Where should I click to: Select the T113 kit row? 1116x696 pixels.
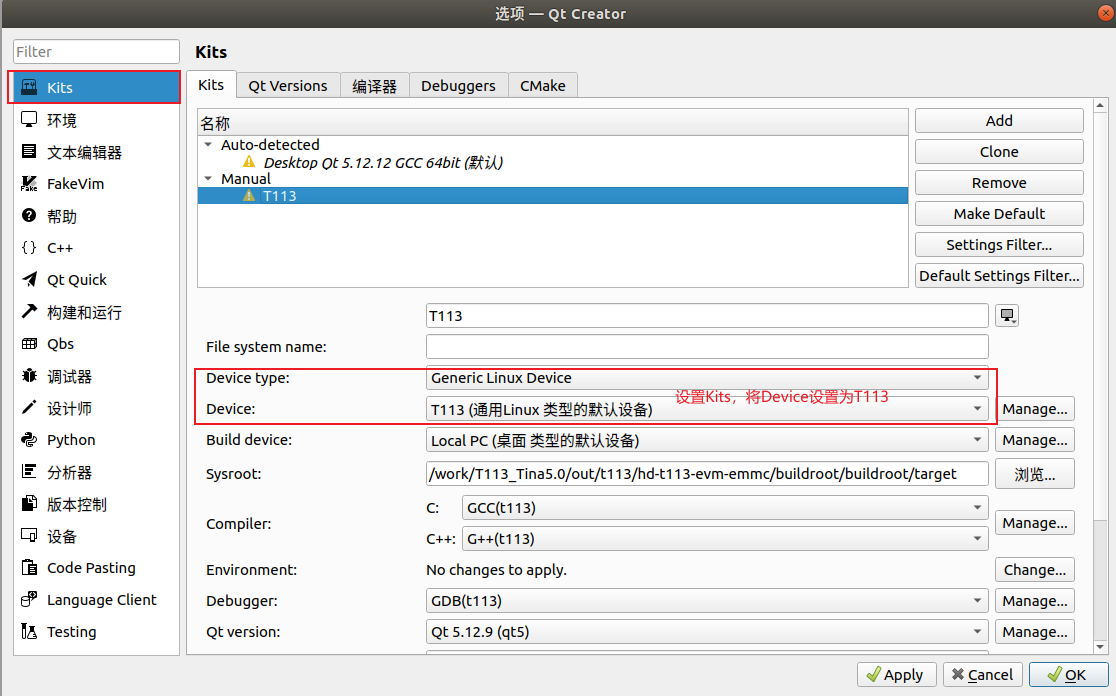click(552, 196)
